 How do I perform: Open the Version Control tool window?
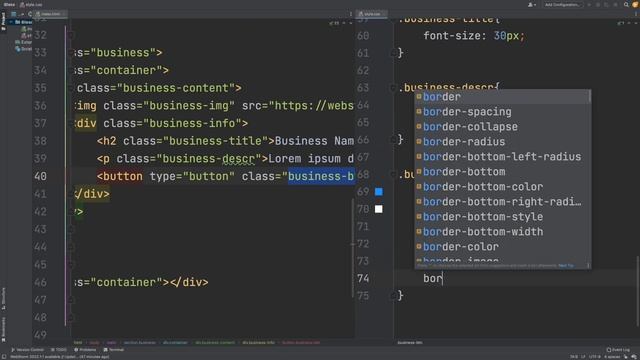[x=27, y=350]
